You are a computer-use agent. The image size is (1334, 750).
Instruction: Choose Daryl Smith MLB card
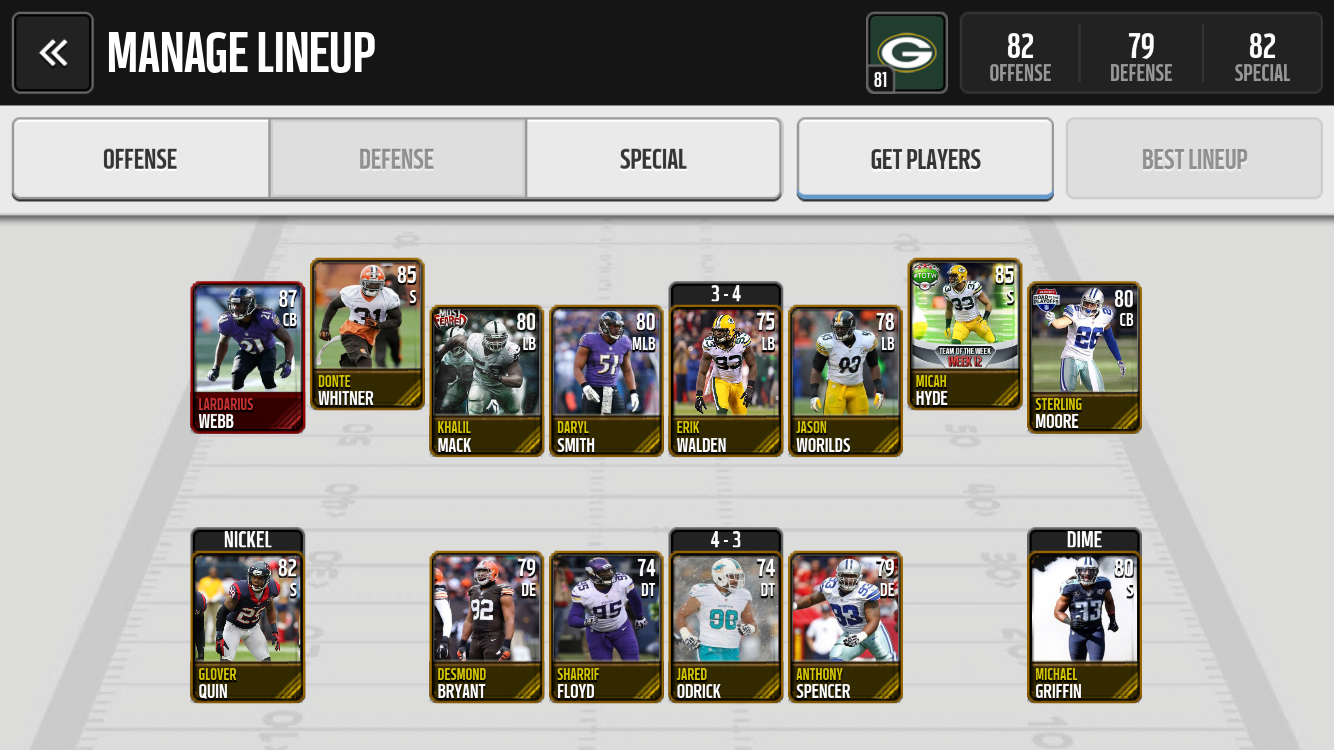pos(607,381)
